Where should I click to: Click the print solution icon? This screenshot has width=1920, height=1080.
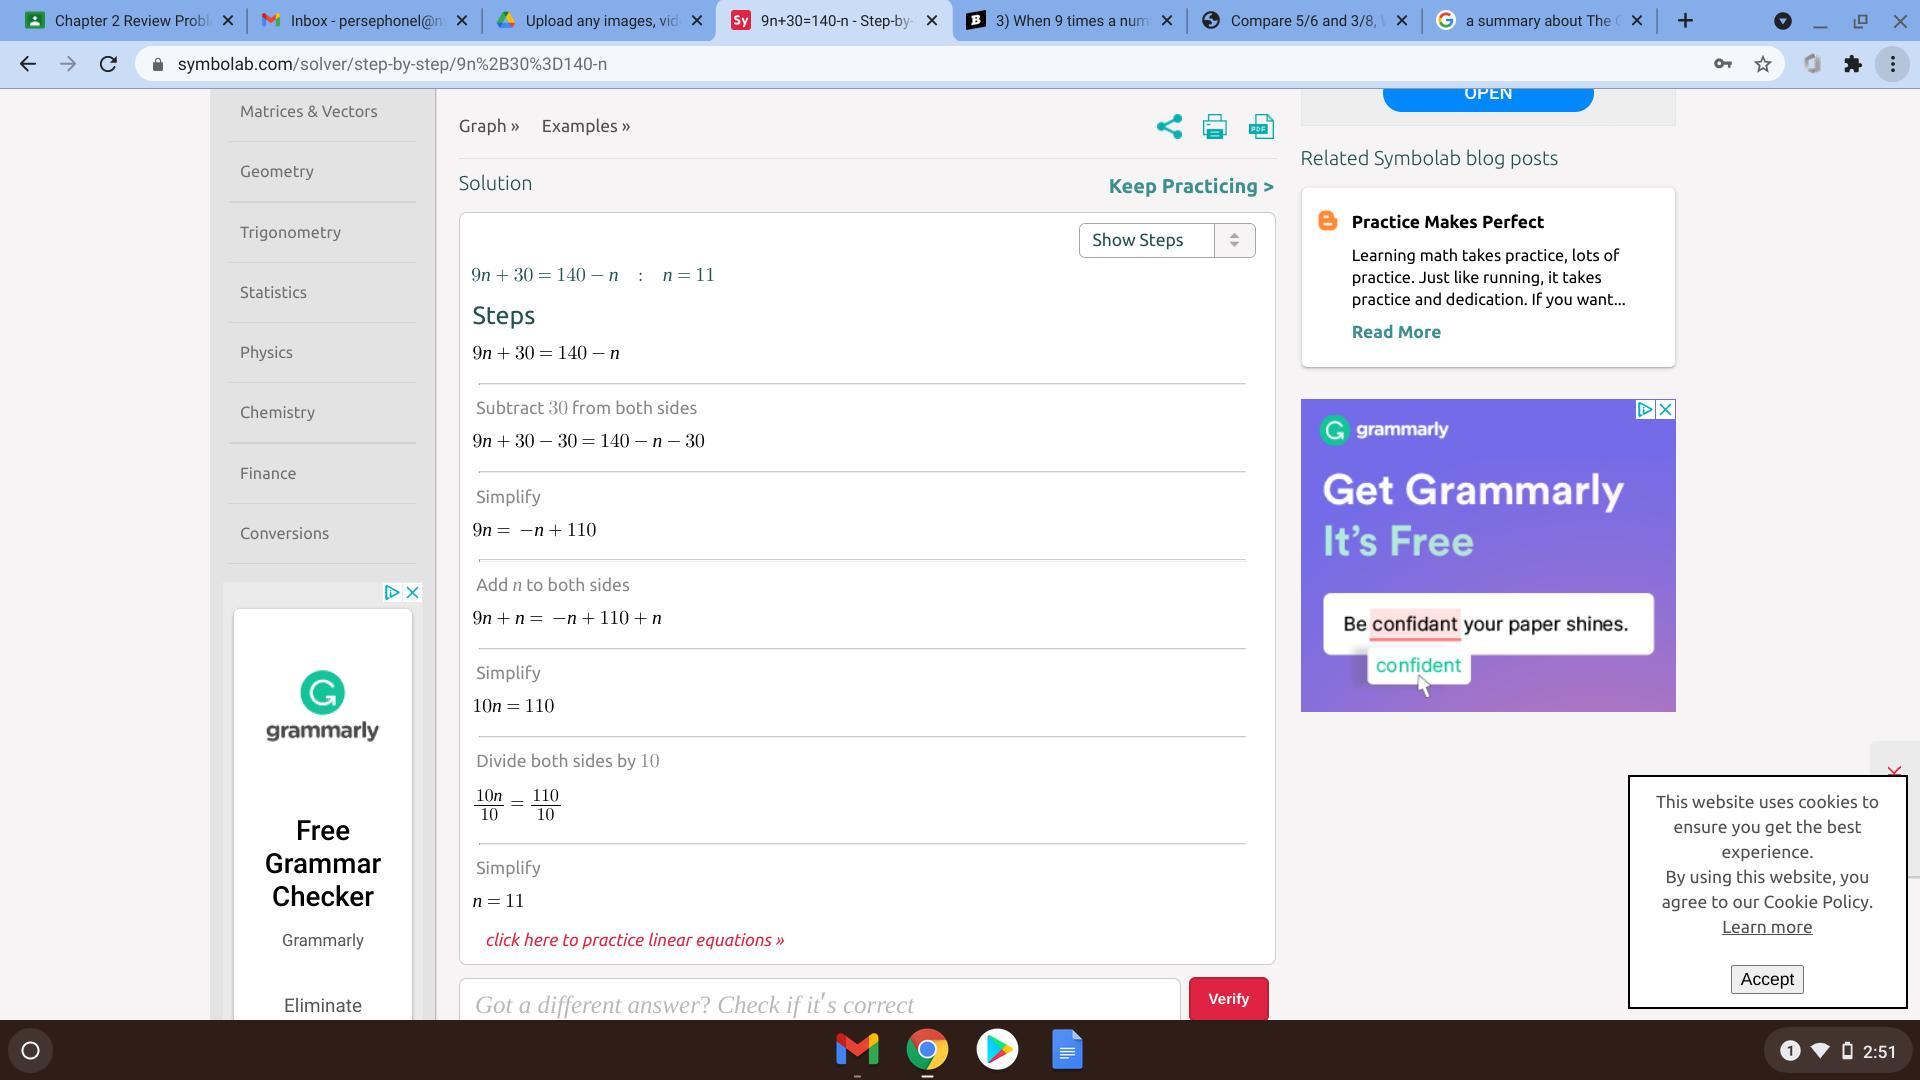(1214, 127)
